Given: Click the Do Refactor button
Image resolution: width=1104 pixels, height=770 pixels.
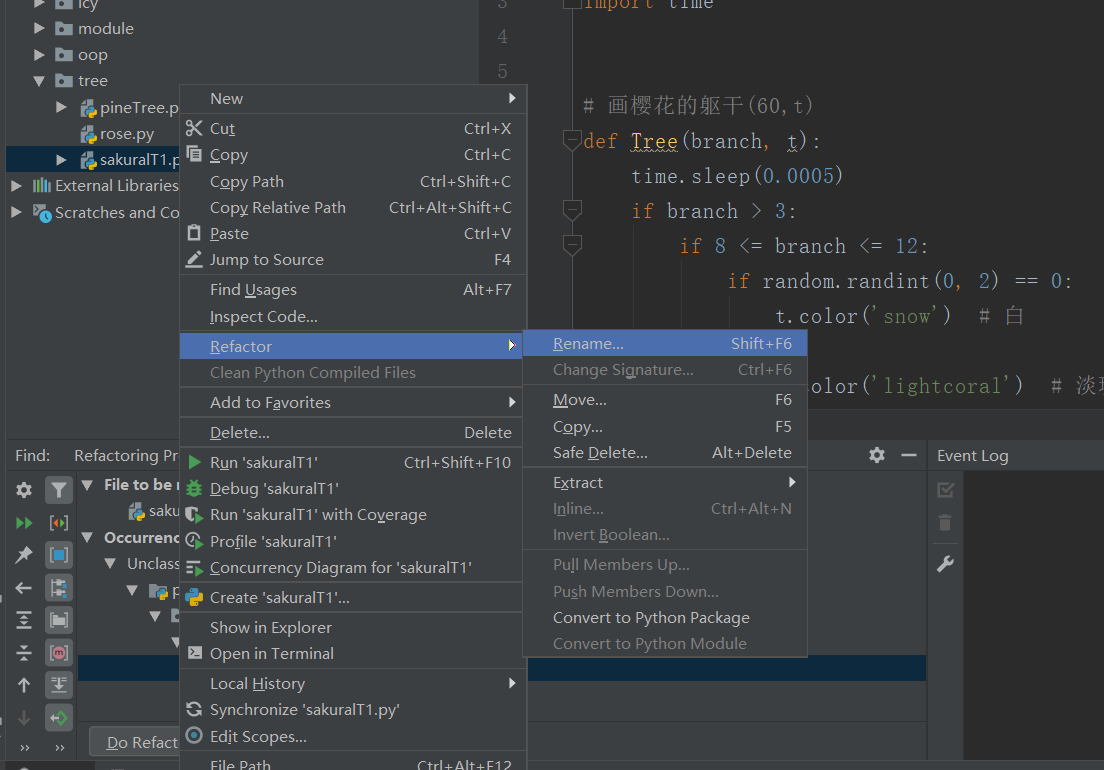Looking at the screenshot, I should [134, 743].
